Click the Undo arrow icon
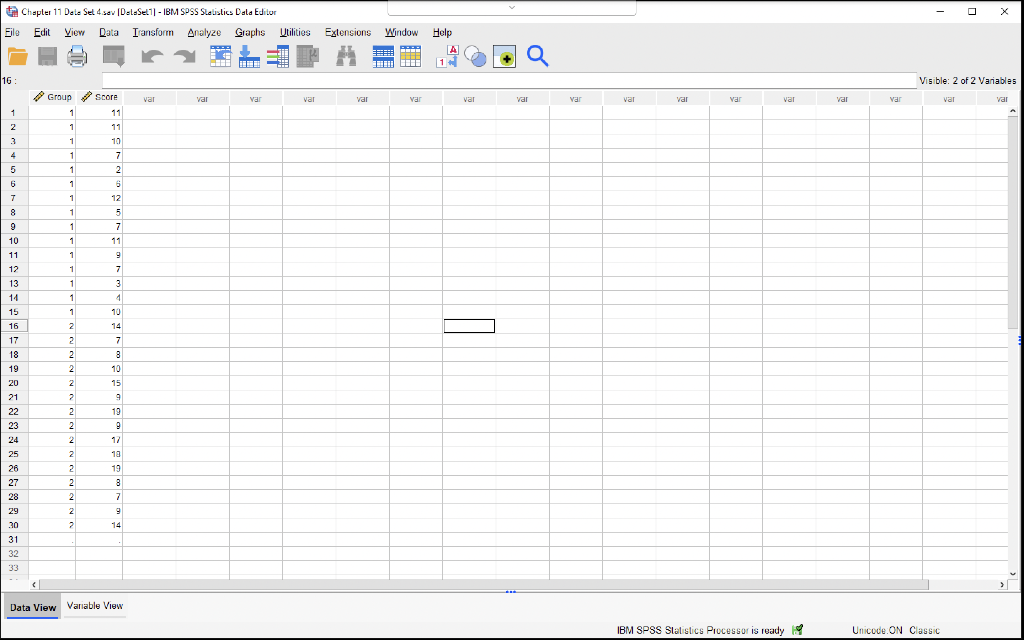 point(150,56)
